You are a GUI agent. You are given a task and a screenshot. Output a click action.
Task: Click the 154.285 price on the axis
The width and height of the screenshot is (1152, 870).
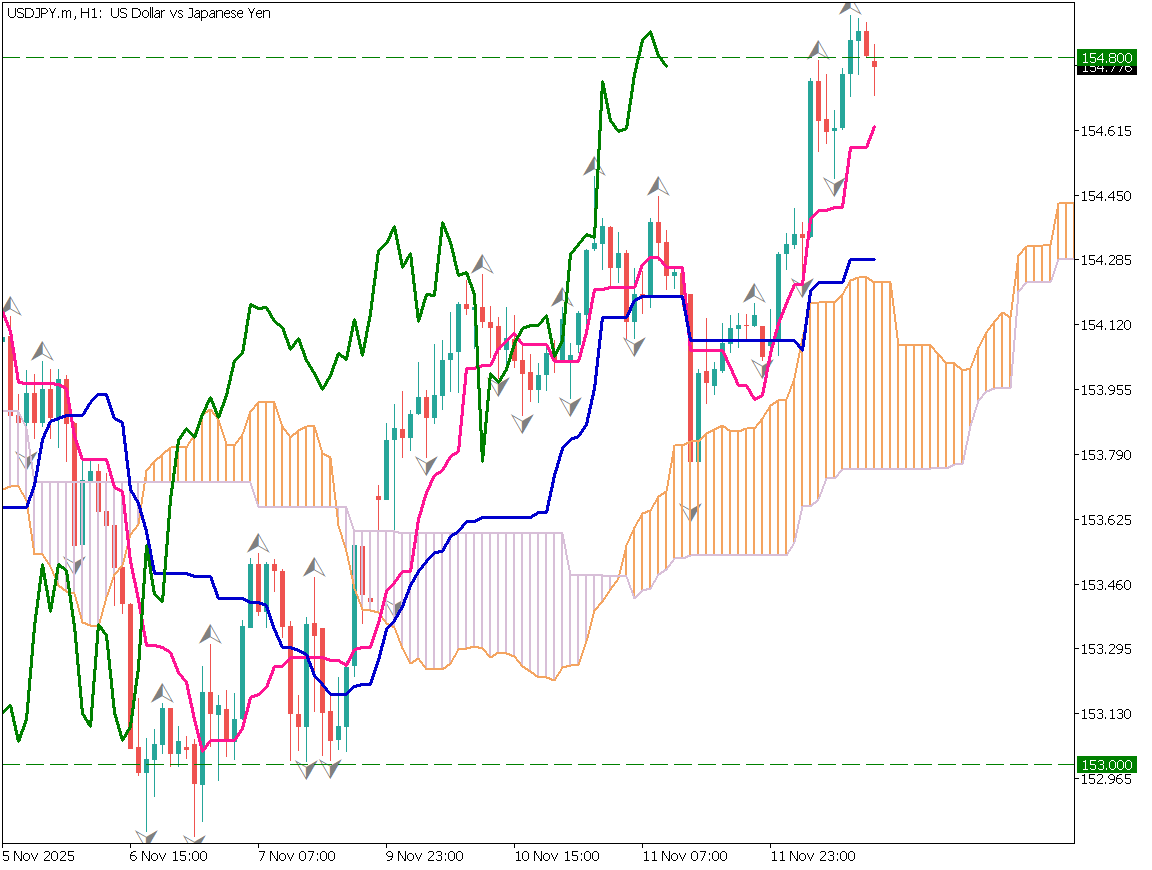[x=1106, y=260]
